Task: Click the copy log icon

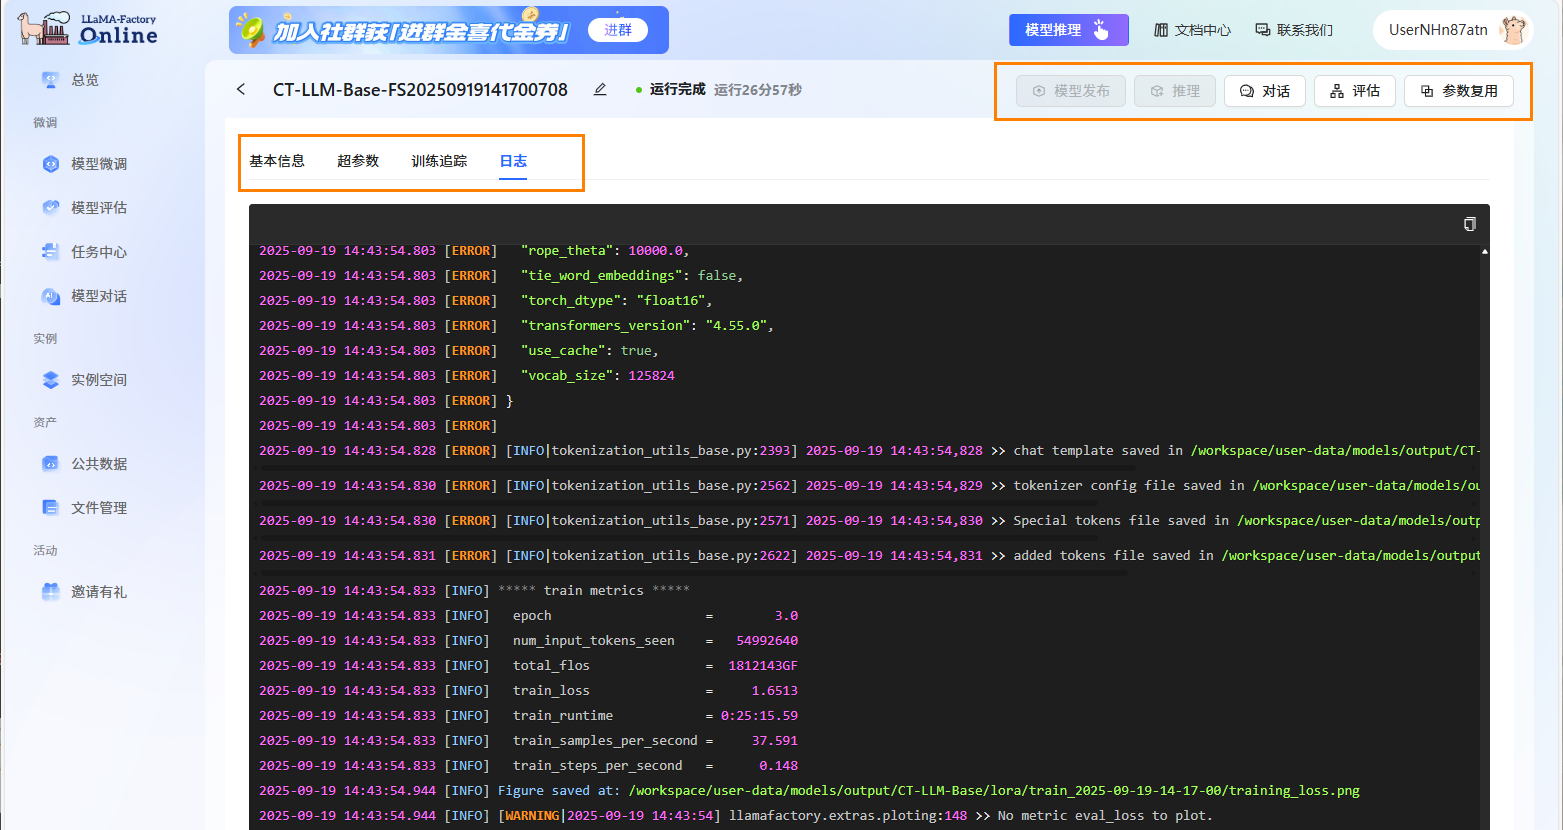Action: 1469,224
